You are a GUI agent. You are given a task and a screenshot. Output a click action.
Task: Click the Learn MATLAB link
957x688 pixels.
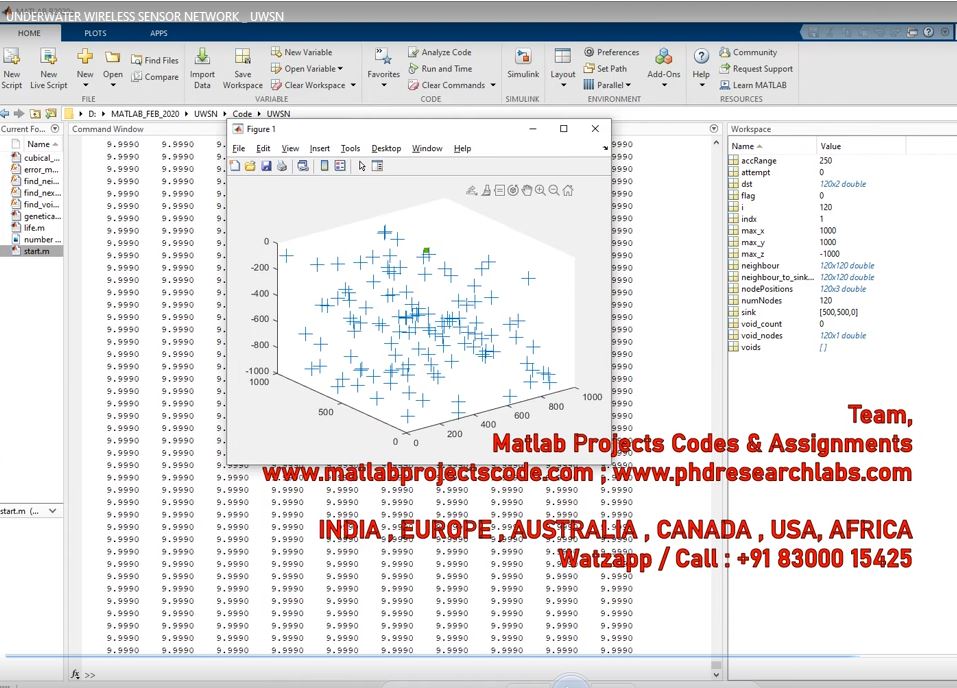752,85
